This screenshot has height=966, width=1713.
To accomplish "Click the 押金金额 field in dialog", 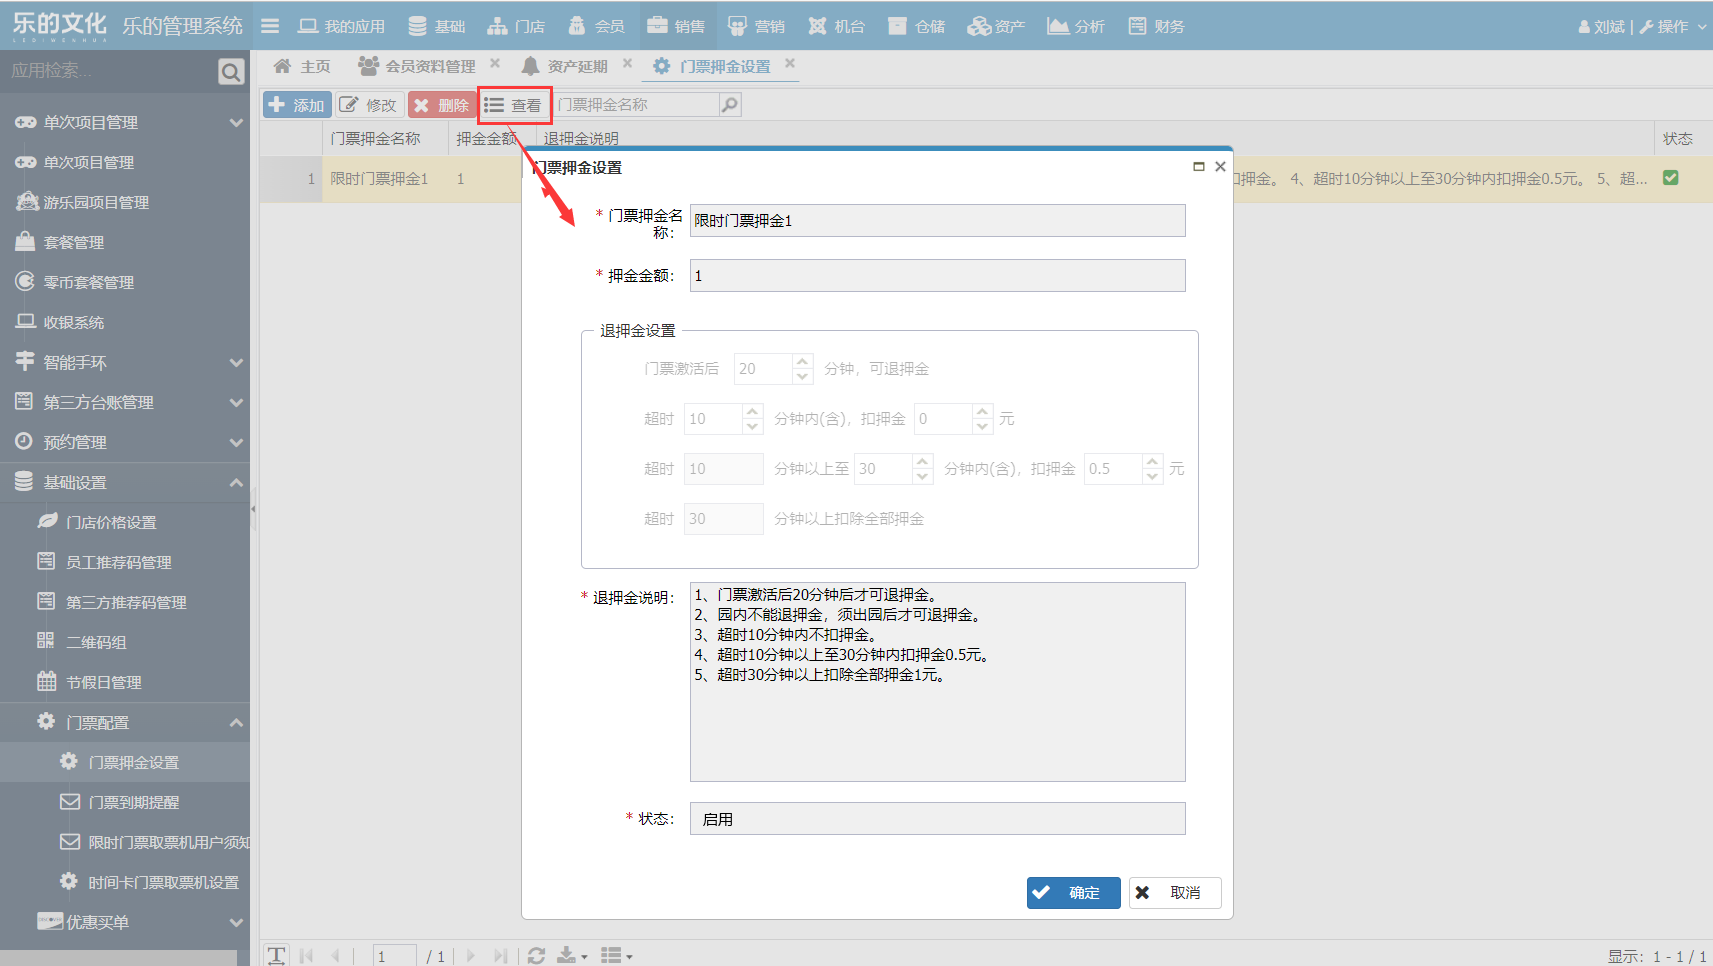I will [x=937, y=276].
